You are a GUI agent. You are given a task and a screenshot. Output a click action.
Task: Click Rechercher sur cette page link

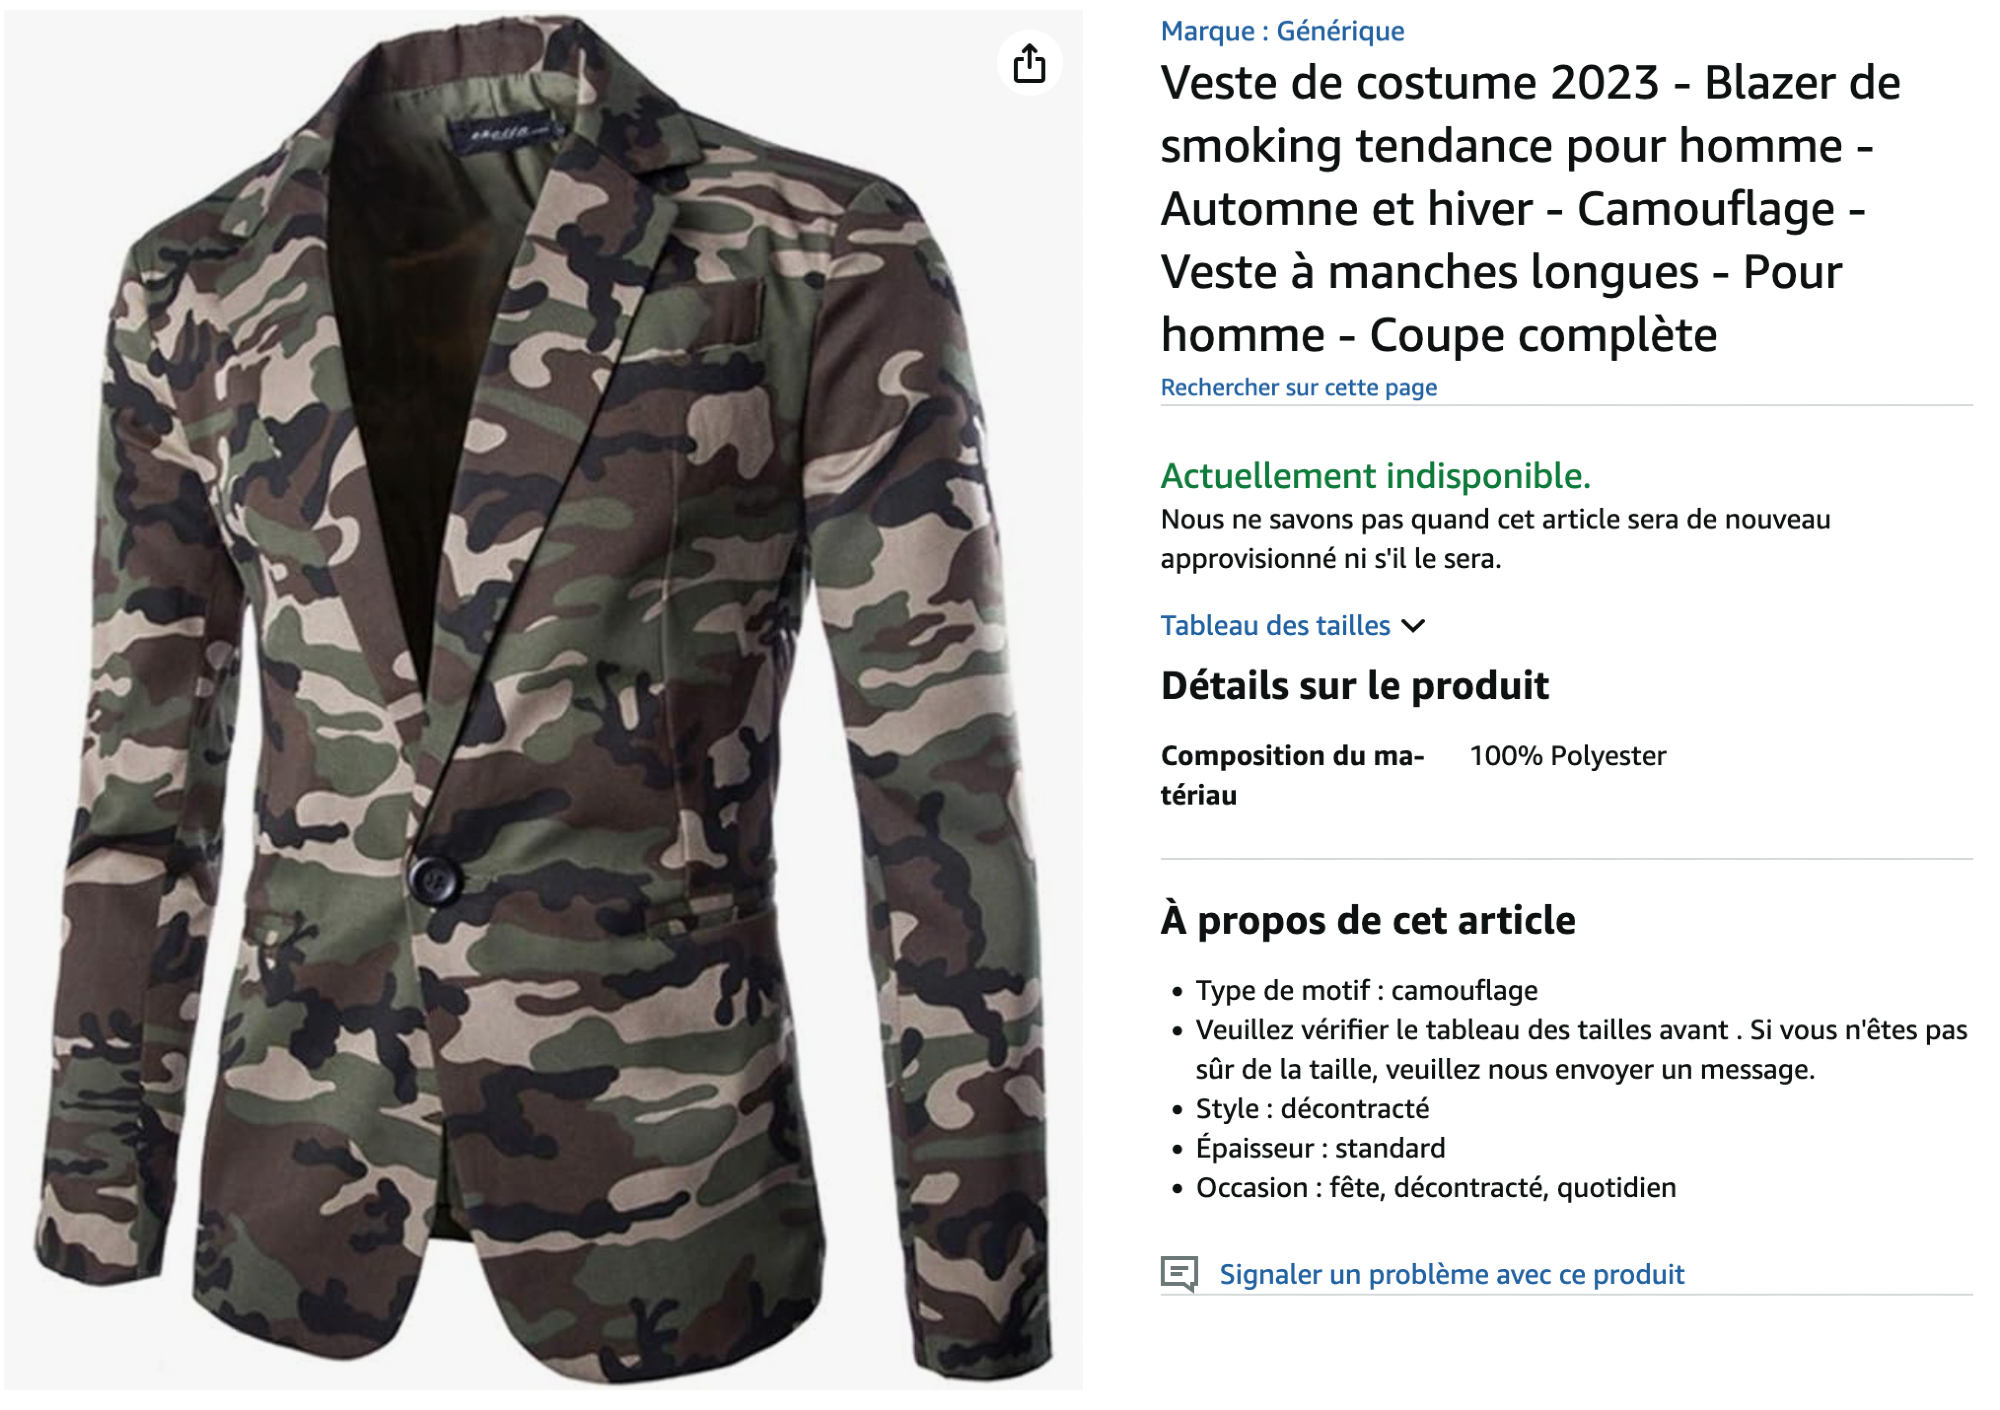(1298, 387)
